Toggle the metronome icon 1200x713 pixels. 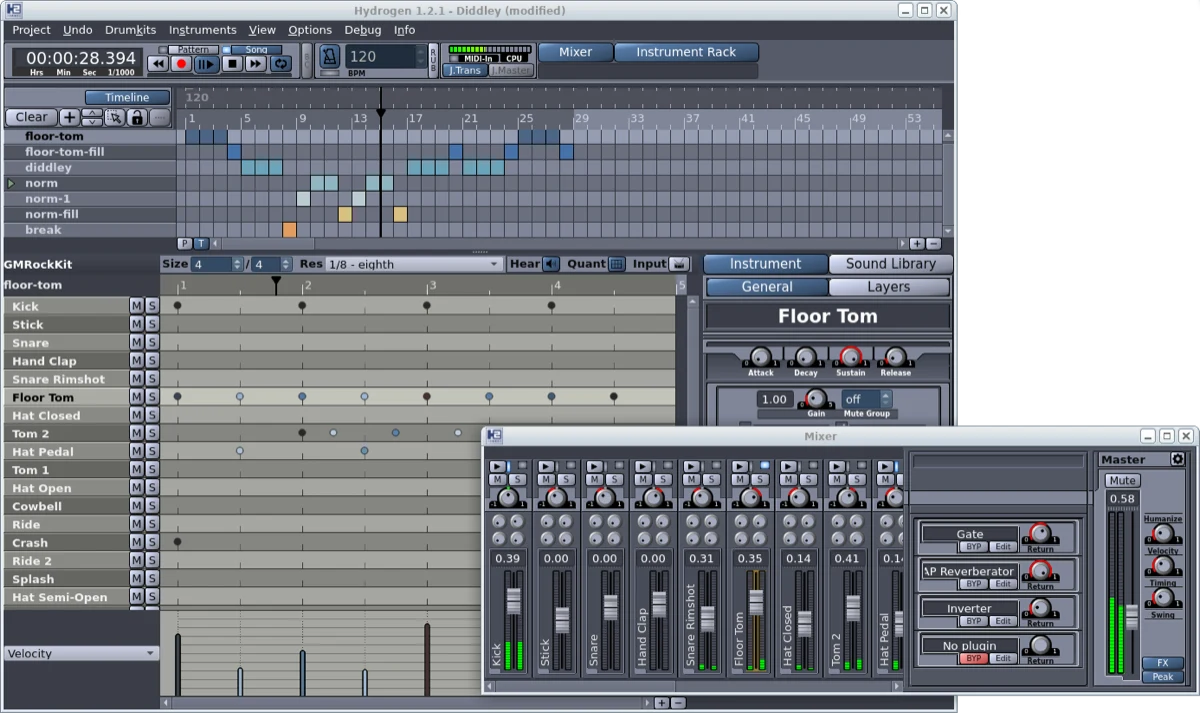coord(330,58)
